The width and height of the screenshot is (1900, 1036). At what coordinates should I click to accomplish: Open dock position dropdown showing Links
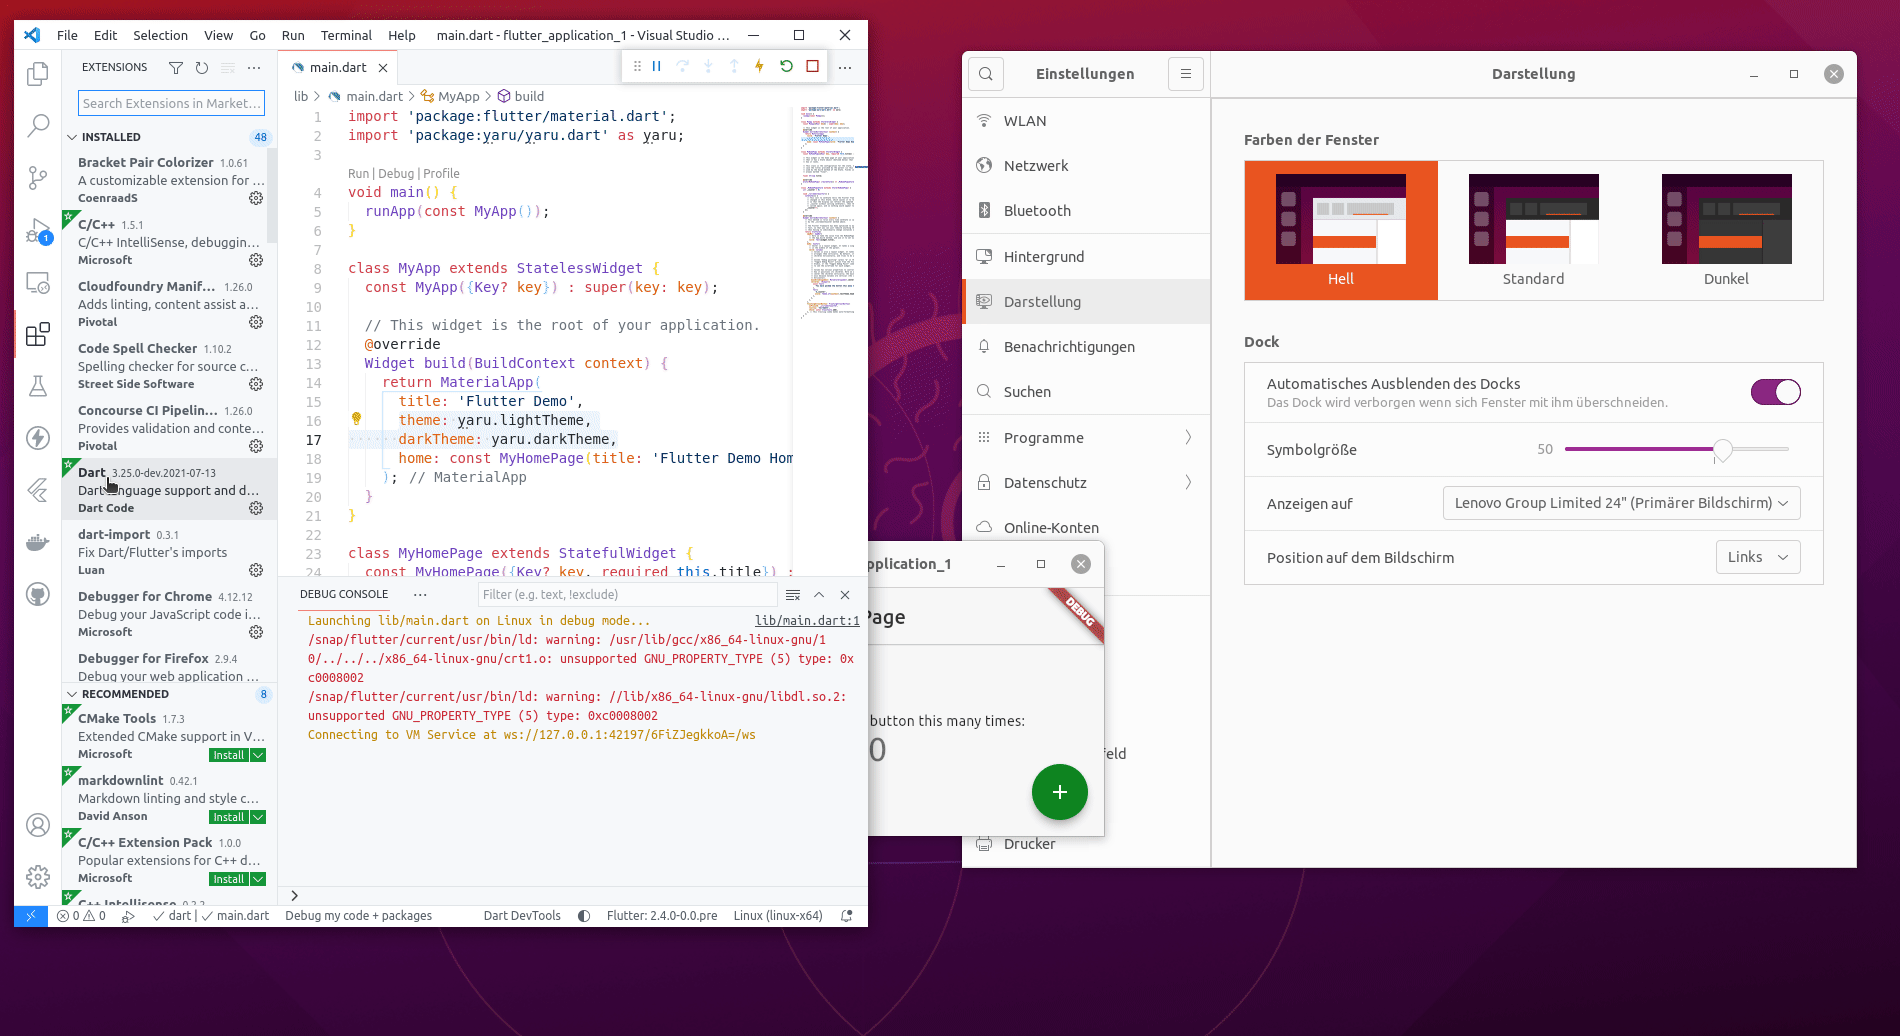click(x=1758, y=557)
